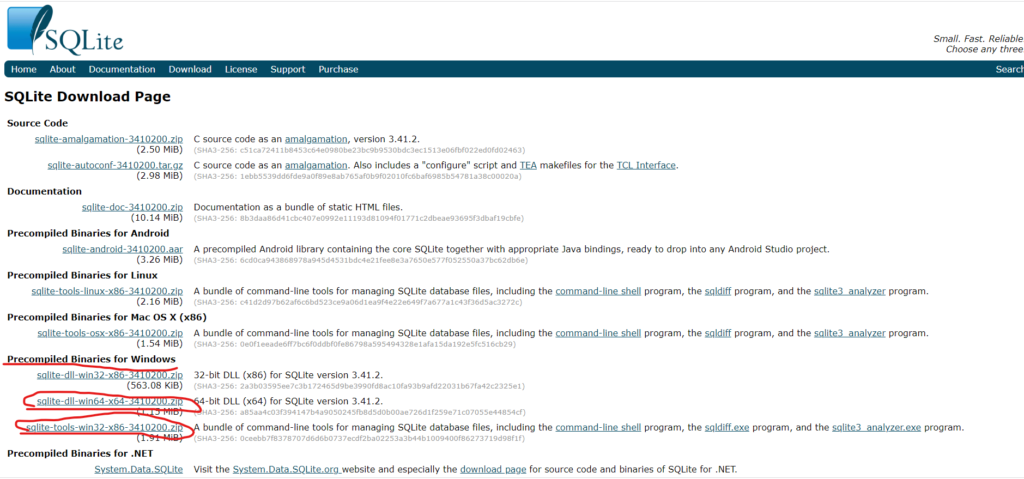Download sqlite-tools-osx-x86-3410200.zip
Screen dimensions: 1024x479
pyautogui.click(x=110, y=333)
